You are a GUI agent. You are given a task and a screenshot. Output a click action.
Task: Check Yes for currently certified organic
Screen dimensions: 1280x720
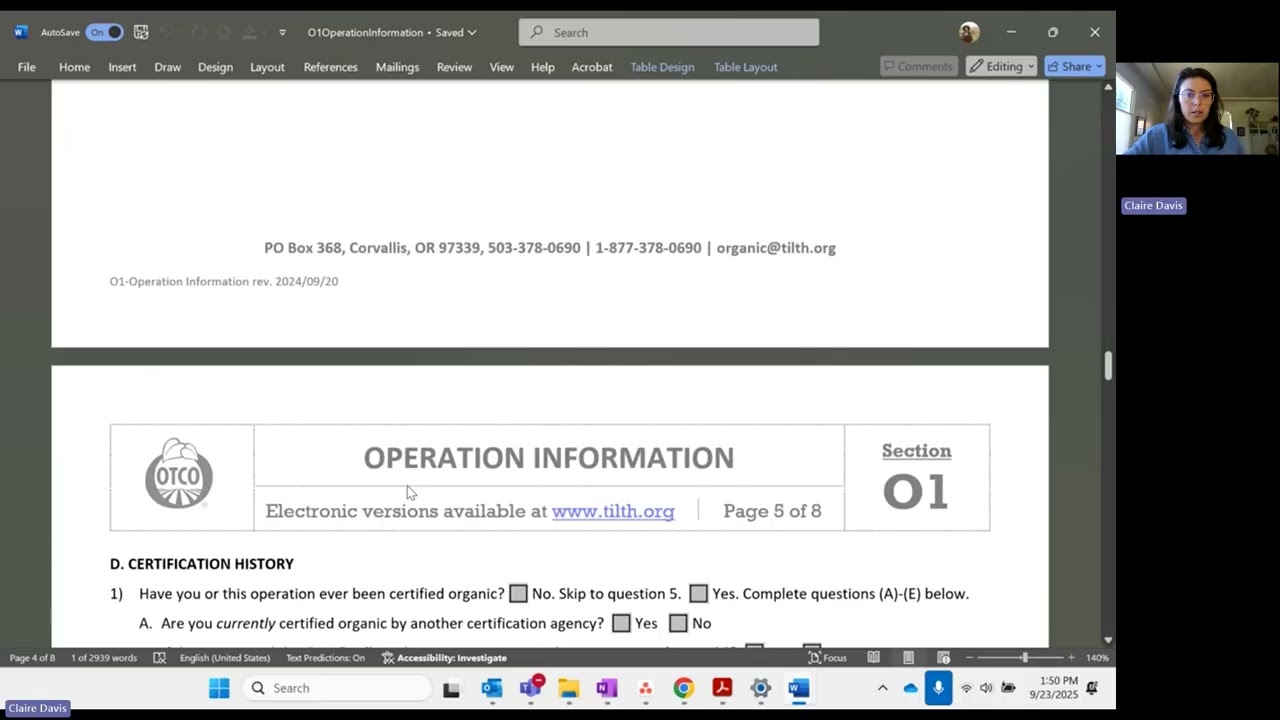click(x=621, y=623)
